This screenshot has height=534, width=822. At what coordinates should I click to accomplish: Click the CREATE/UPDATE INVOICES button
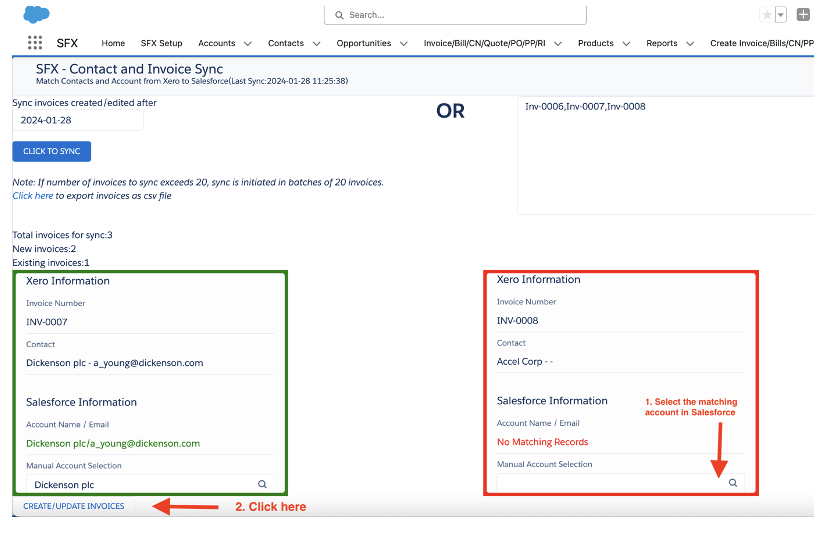pyautogui.click(x=73, y=506)
